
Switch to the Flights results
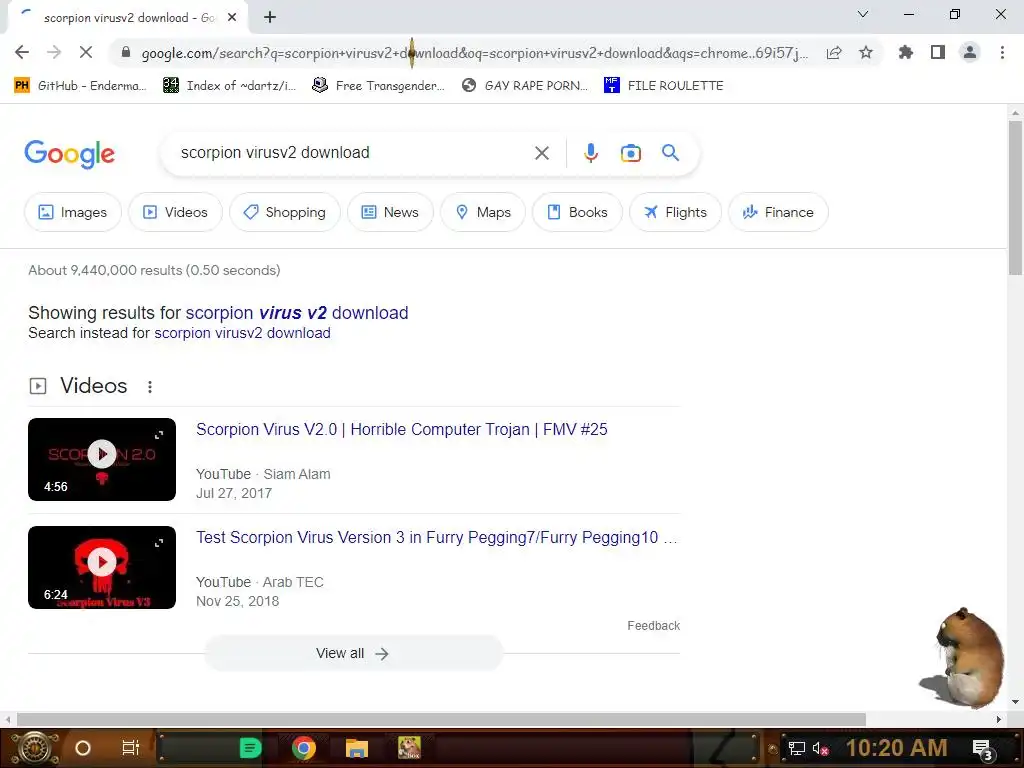click(x=675, y=212)
